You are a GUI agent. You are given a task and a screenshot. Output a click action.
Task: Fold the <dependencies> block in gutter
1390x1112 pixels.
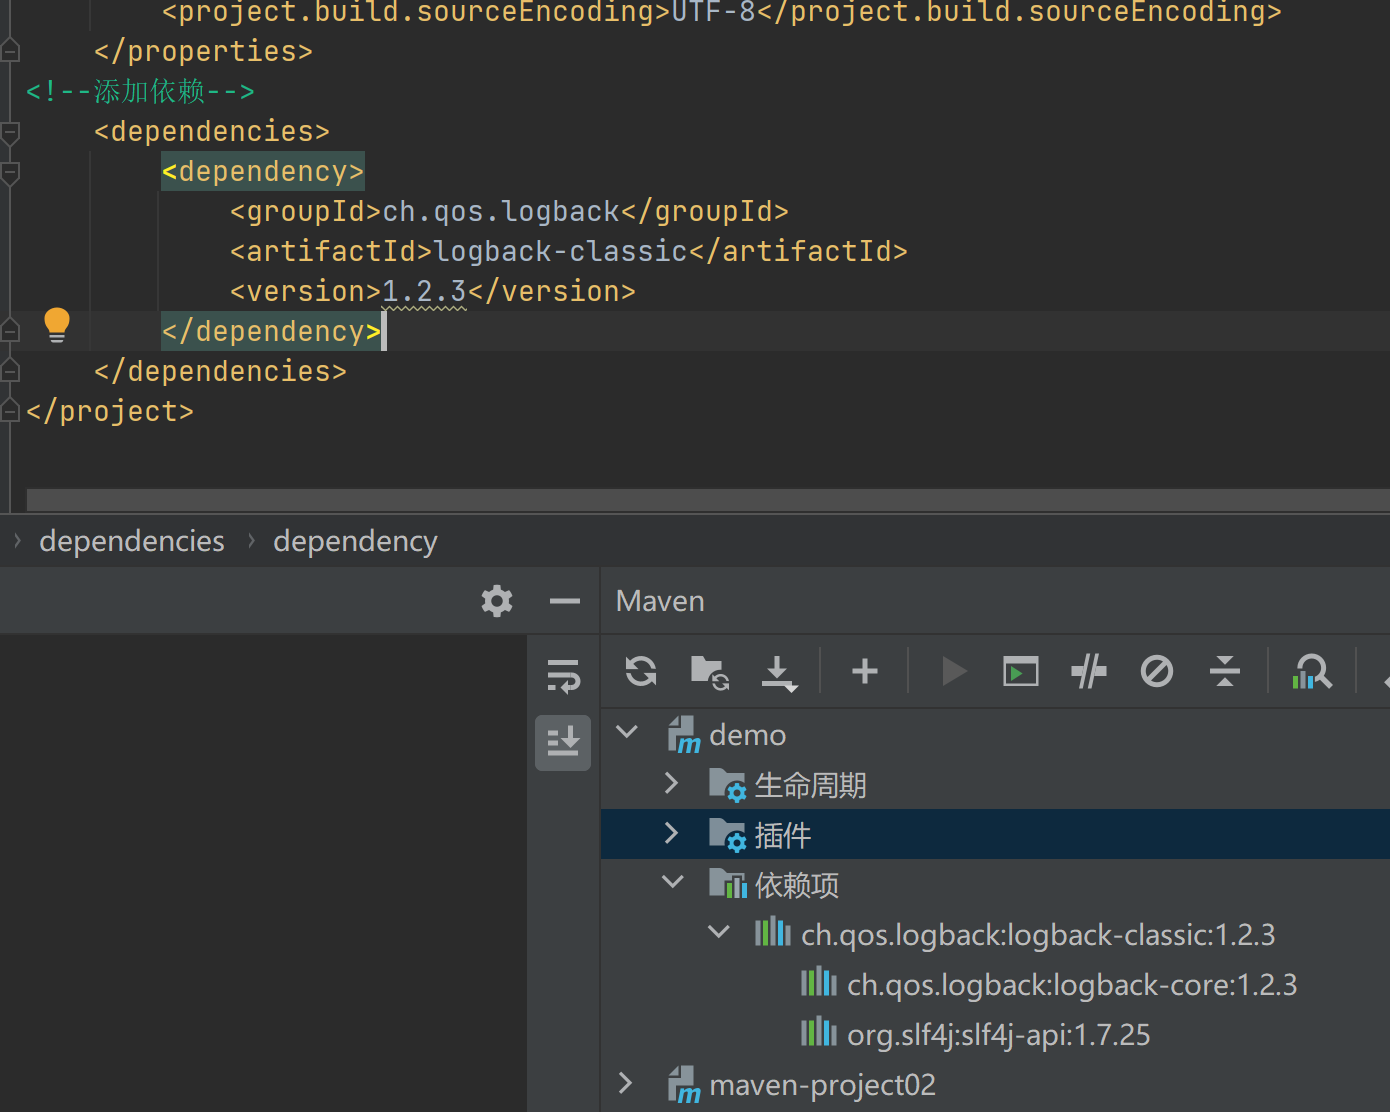coord(10,132)
